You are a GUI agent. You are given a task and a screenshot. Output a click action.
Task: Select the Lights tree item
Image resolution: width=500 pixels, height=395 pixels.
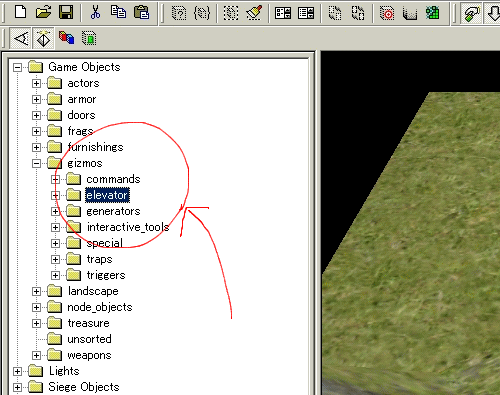coord(64,371)
